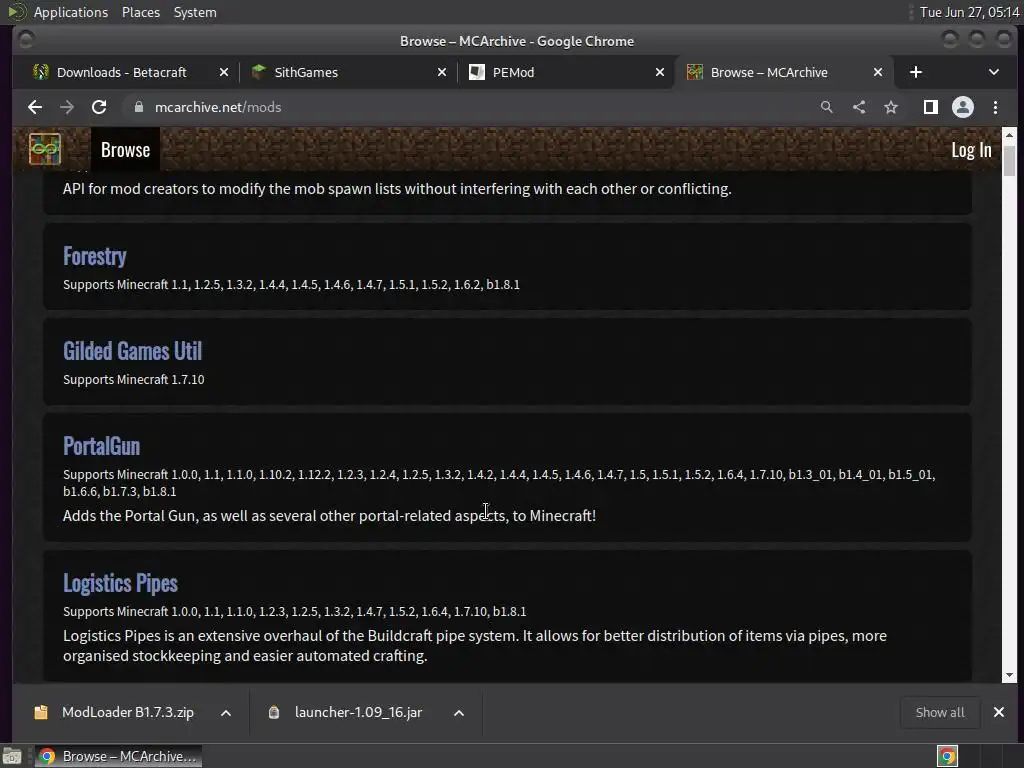
Task: Open the Applications menu
Action: point(71,12)
